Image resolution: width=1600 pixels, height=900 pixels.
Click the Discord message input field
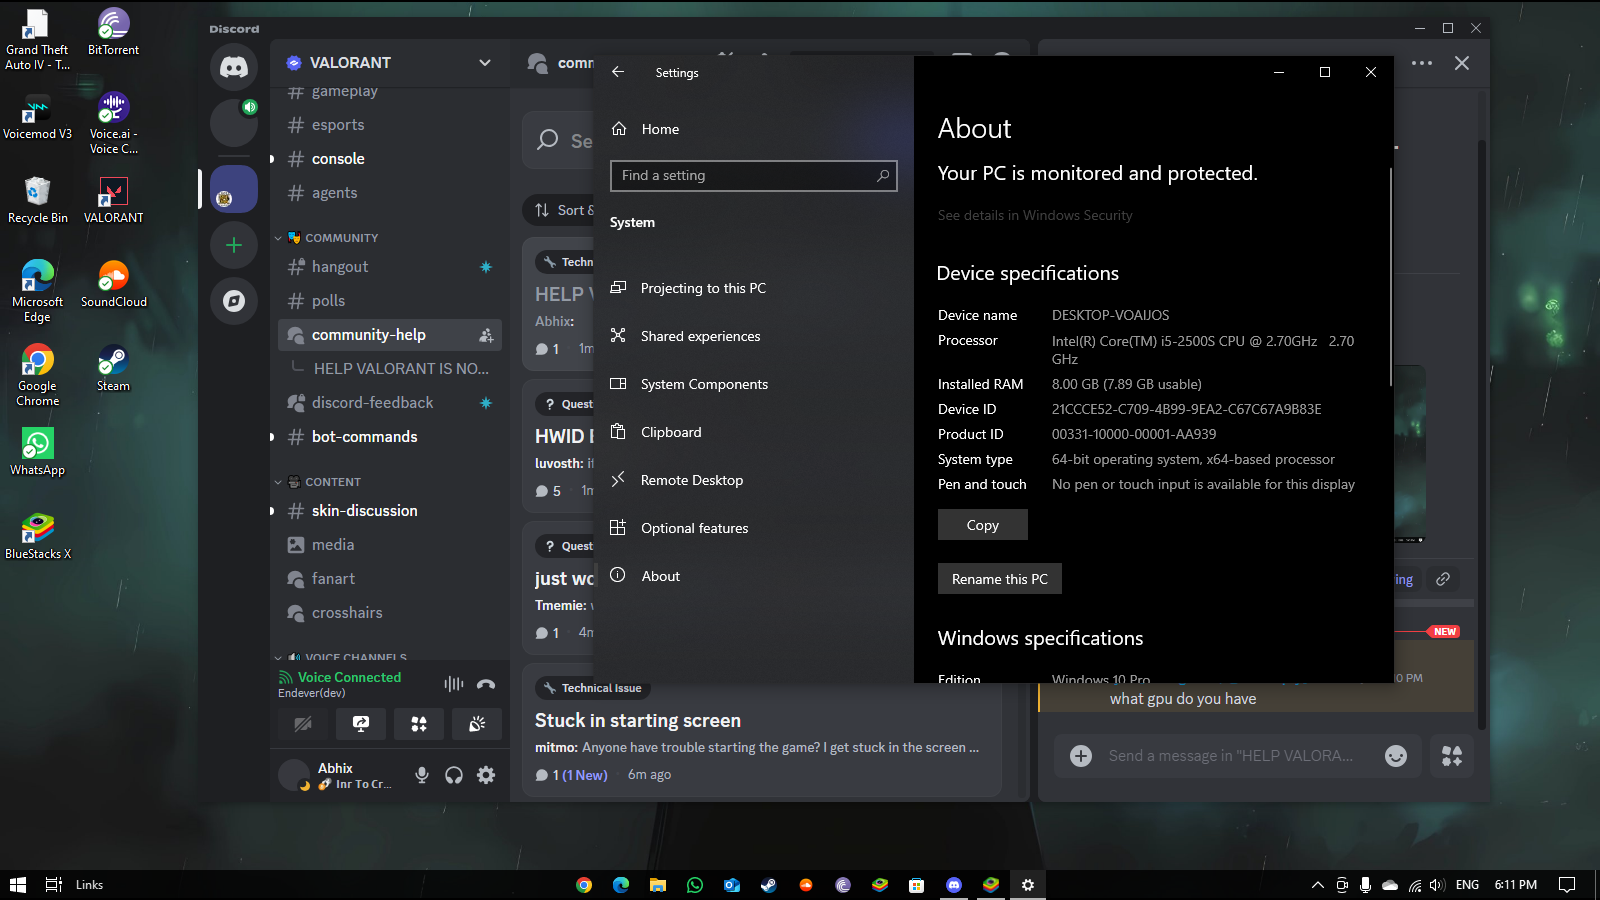click(x=1230, y=756)
